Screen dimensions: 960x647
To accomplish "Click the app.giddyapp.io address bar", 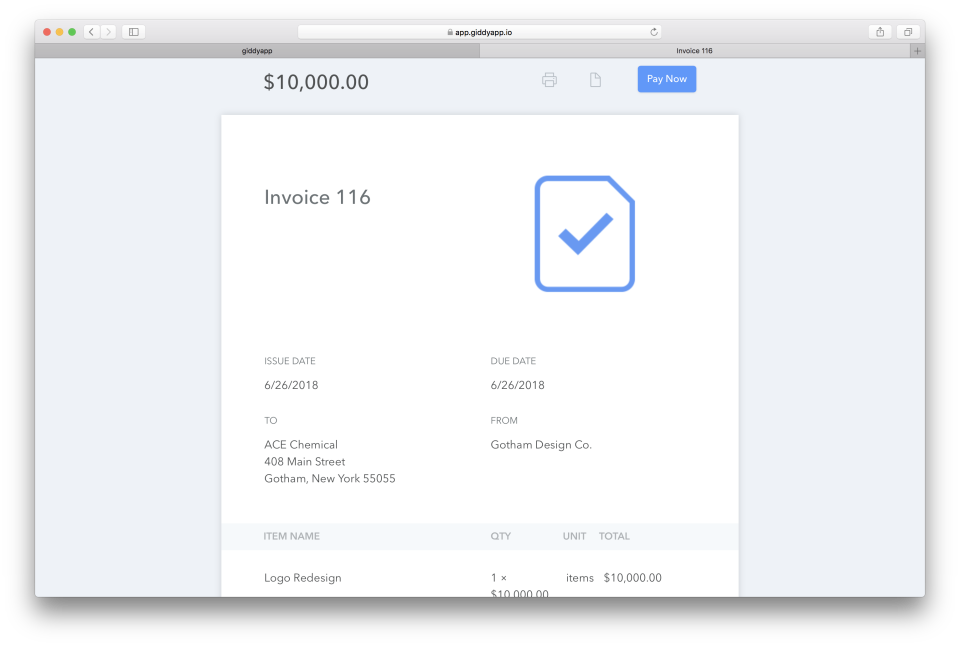I will click(x=480, y=32).
